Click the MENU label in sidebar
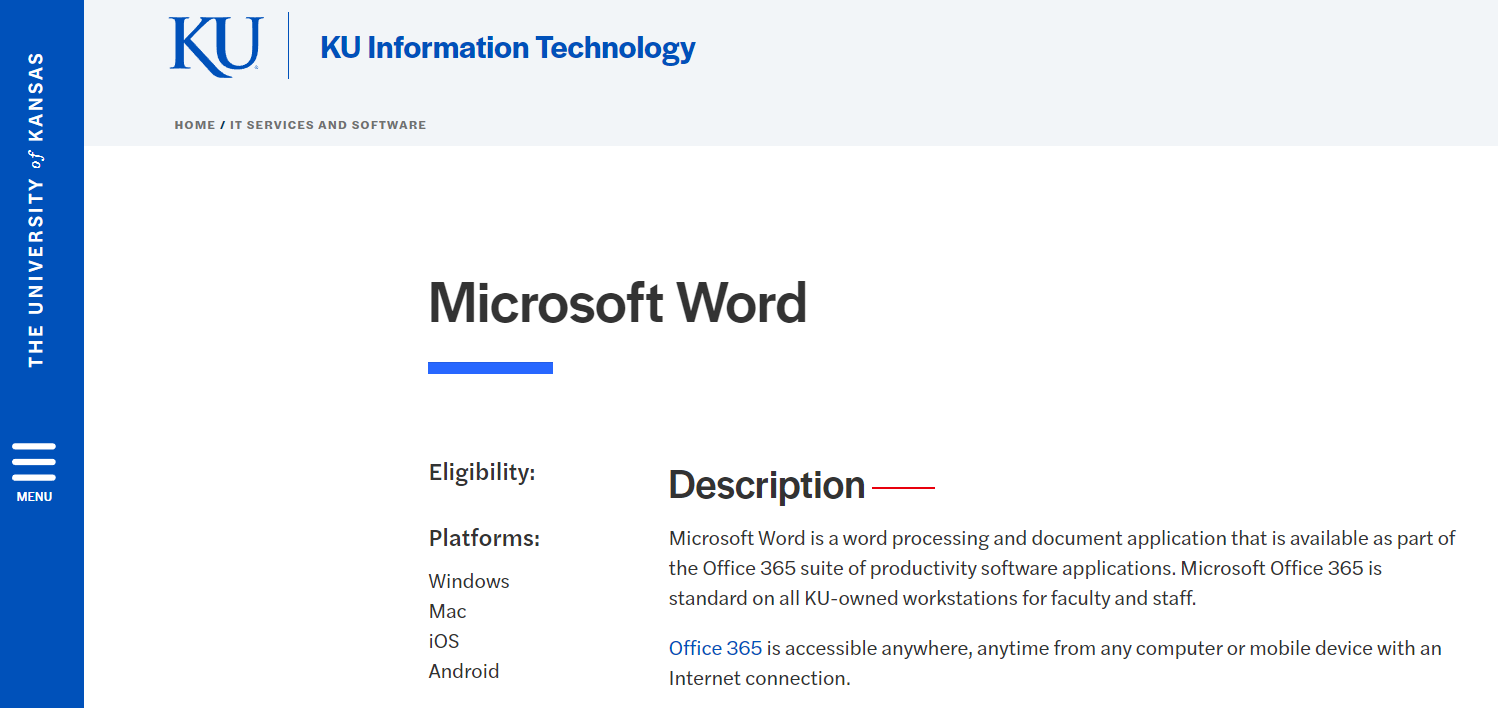 (x=34, y=497)
